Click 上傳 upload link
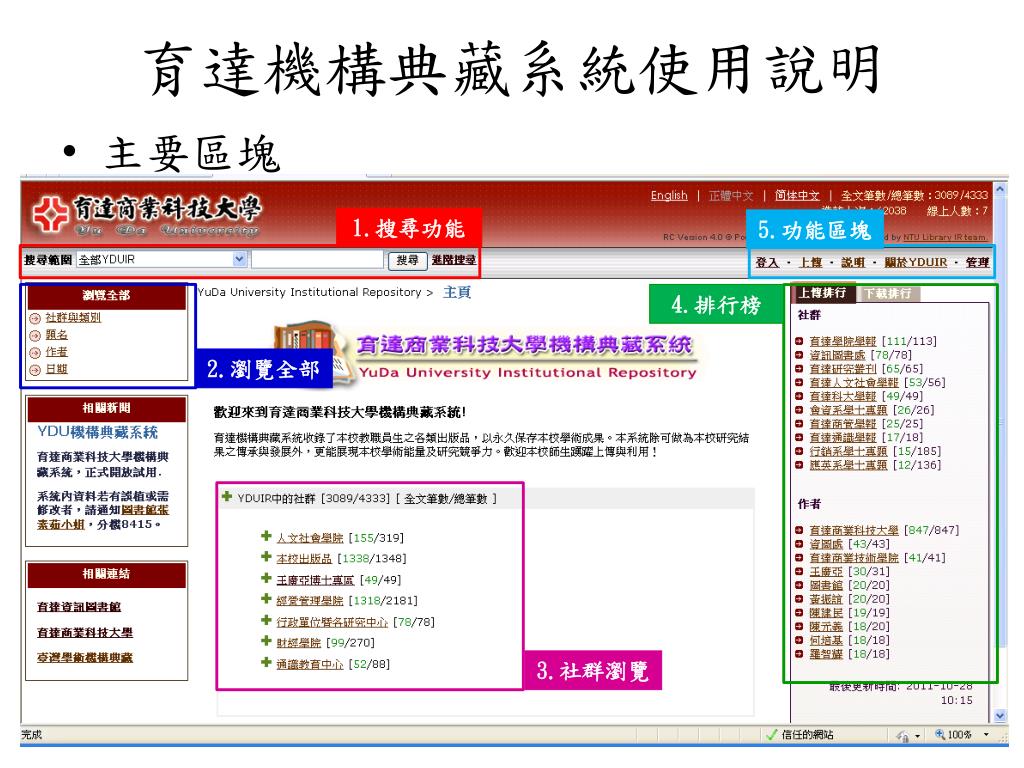Image resolution: width=1024 pixels, height=768 pixels. point(810,263)
